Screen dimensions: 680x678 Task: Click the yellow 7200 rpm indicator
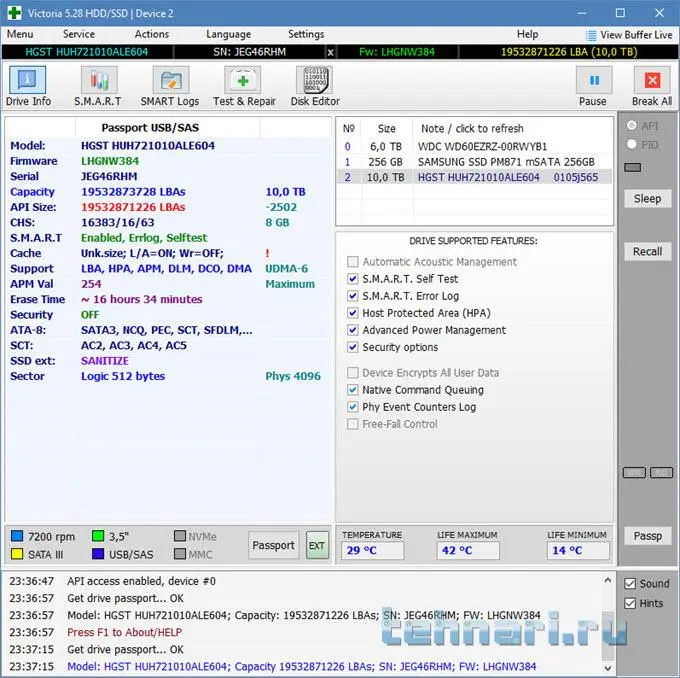(x=16, y=536)
